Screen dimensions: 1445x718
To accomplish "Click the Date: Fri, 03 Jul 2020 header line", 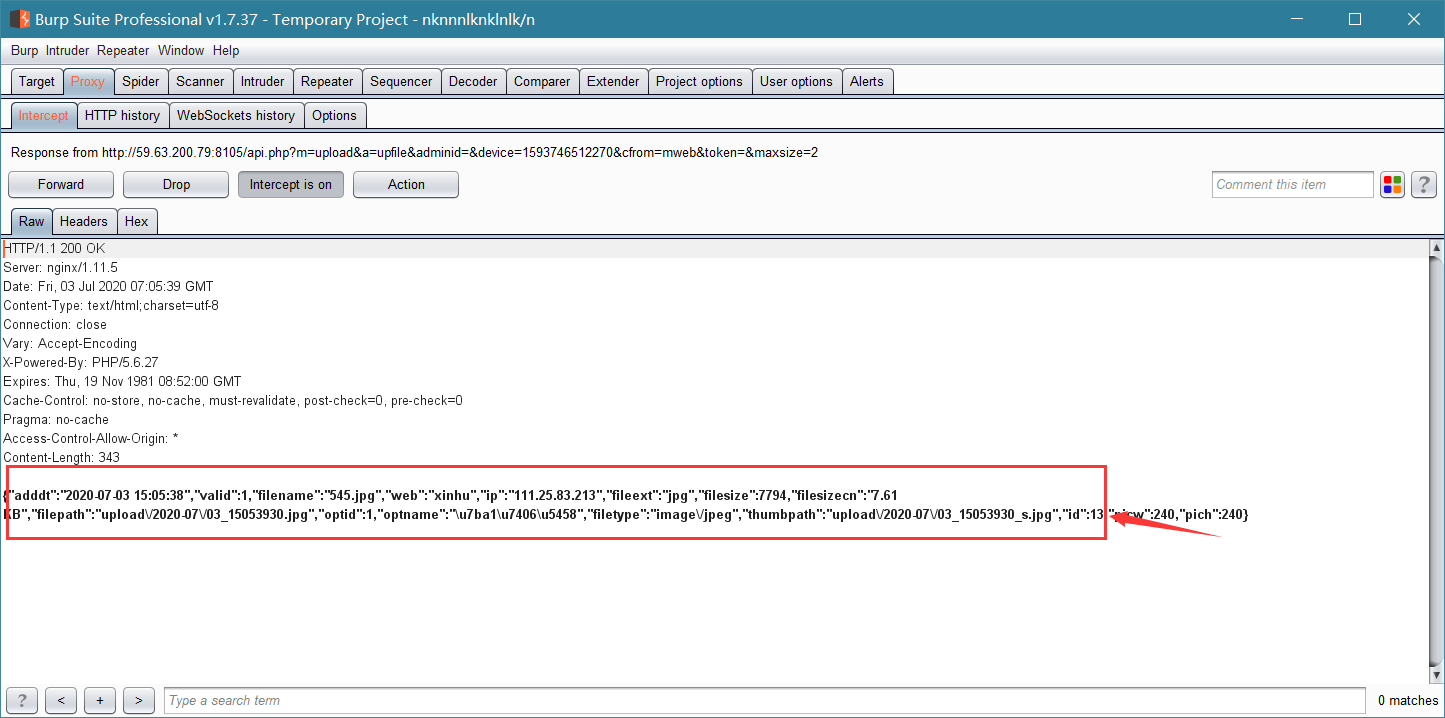I will click(x=108, y=286).
